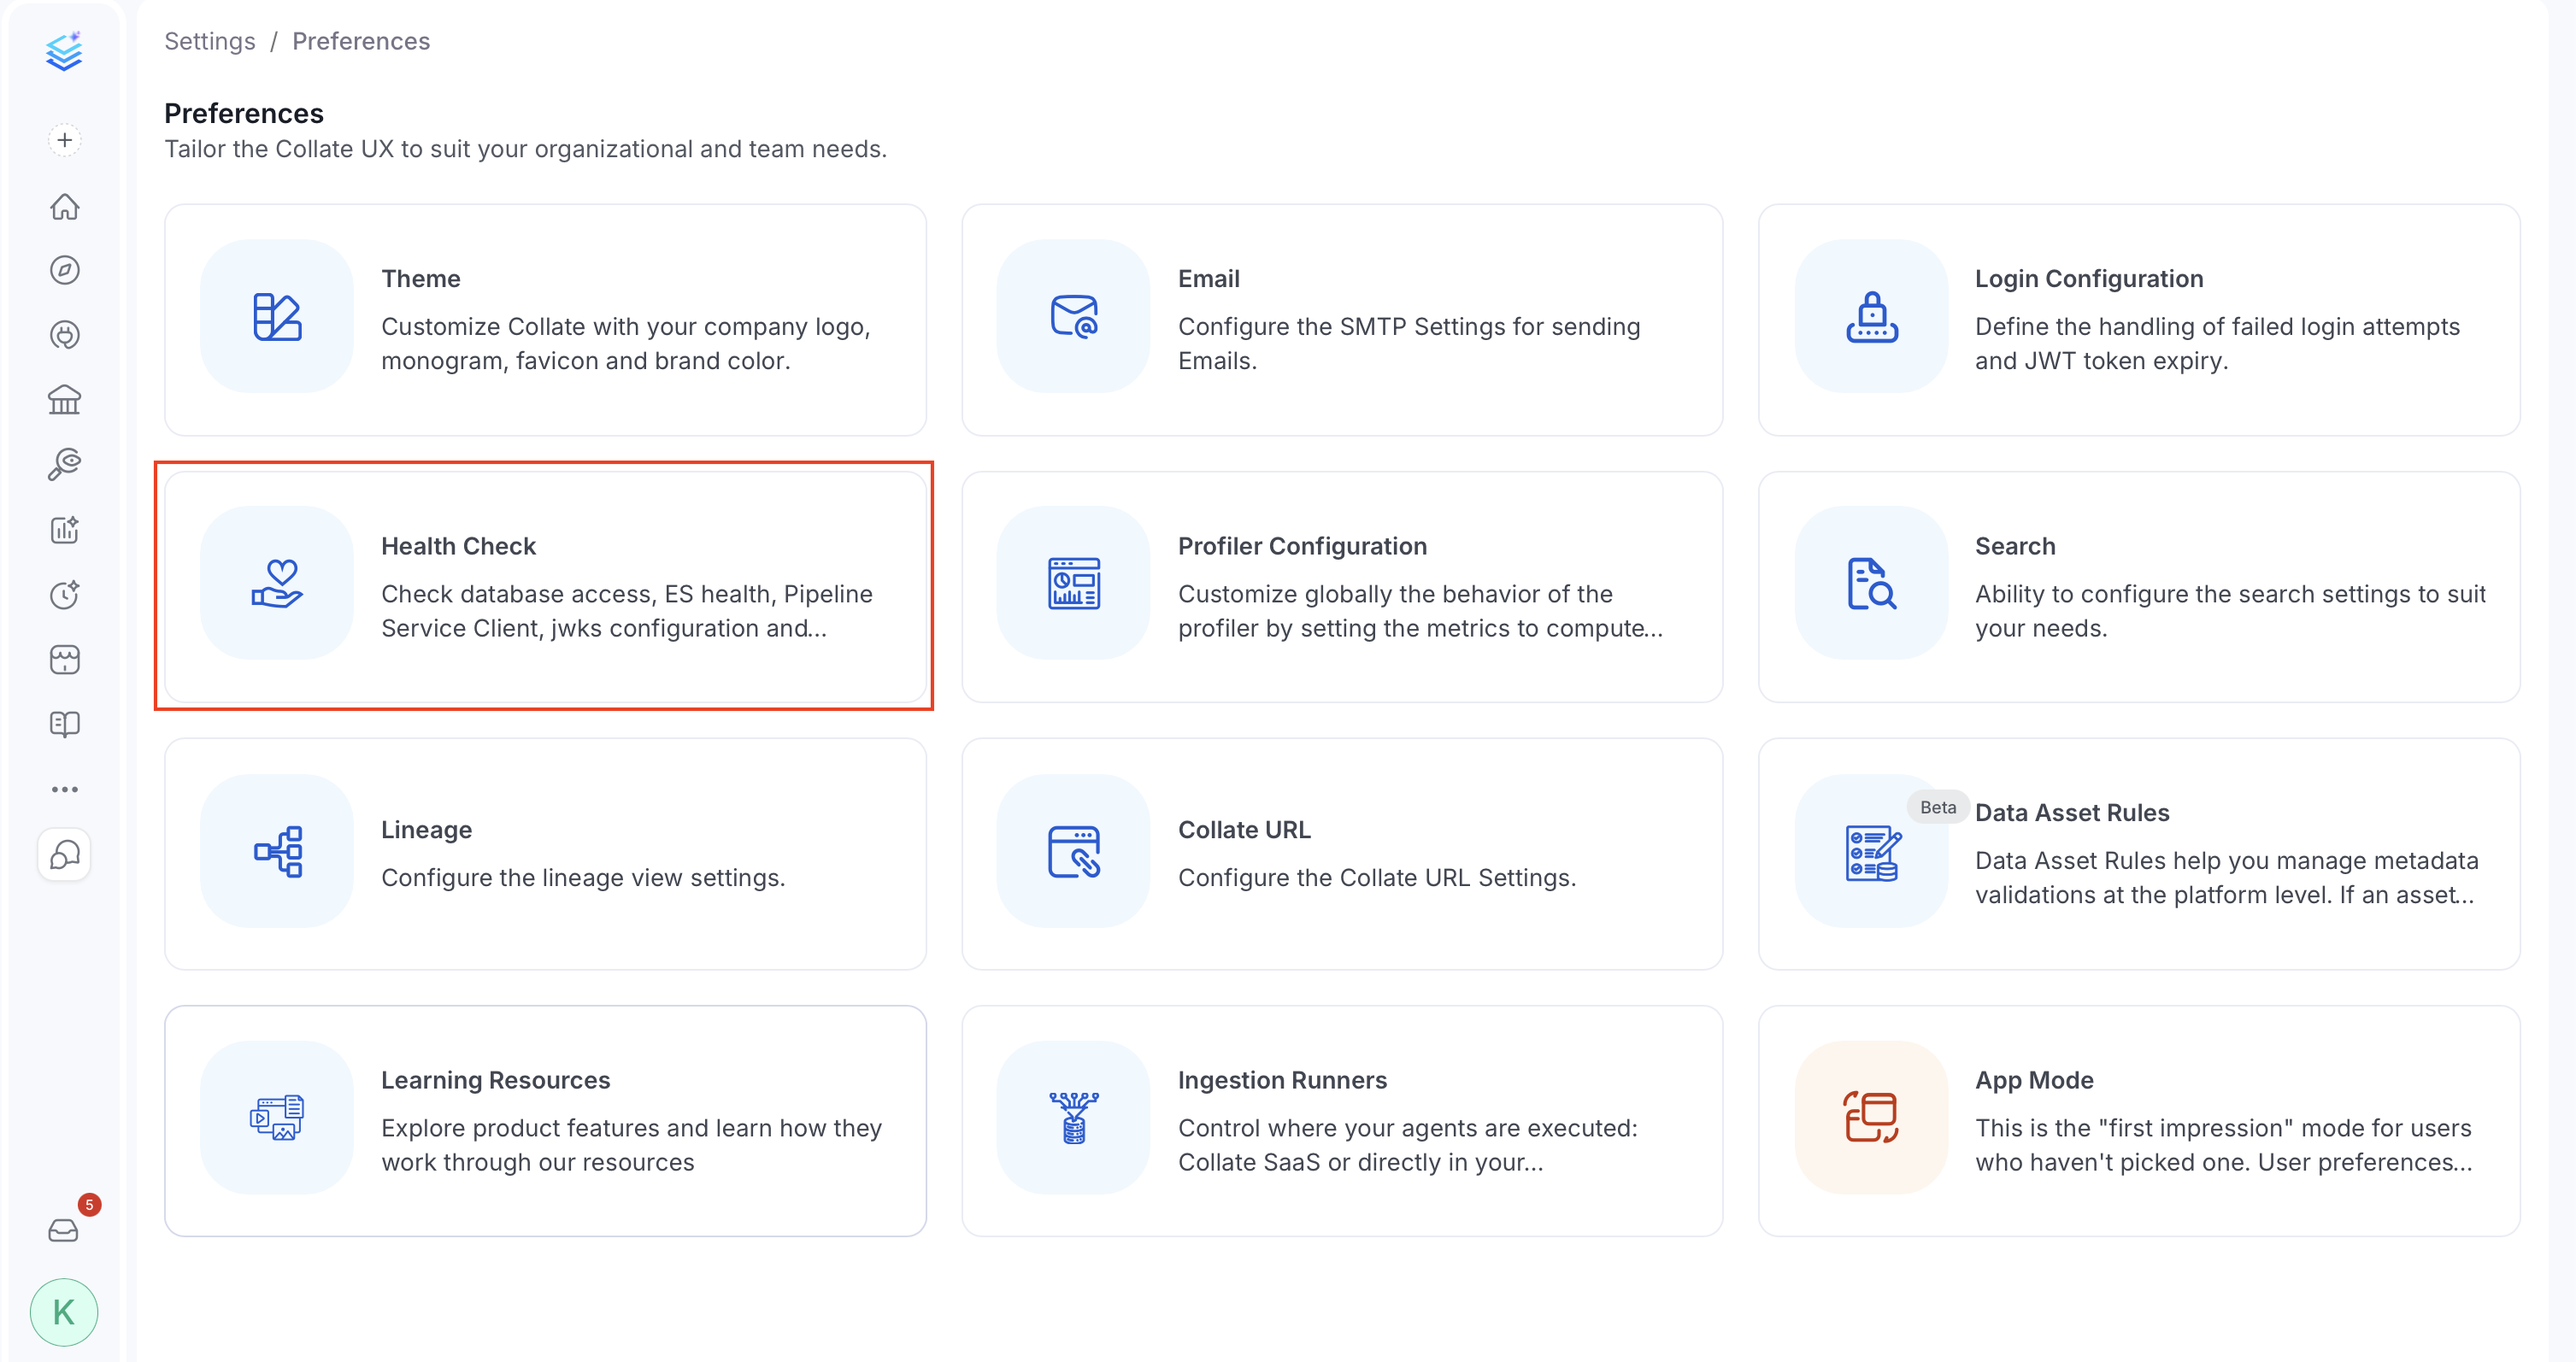Image resolution: width=2576 pixels, height=1362 pixels.
Task: Go to Home via the house icon
Action: tap(65, 206)
